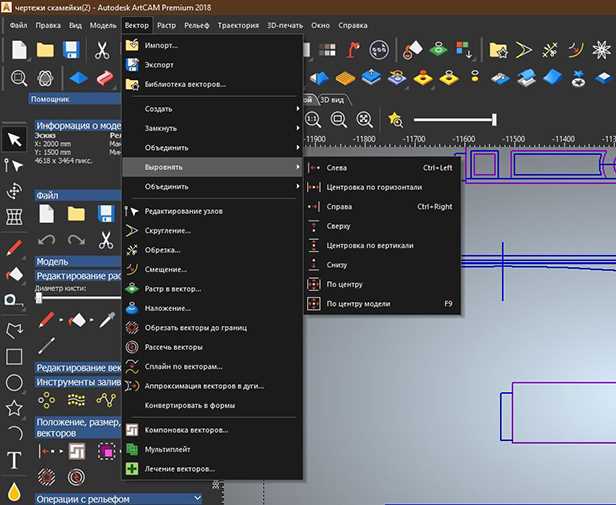
Task: Select Мультиплейт menu entry
Action: pyautogui.click(x=212, y=449)
